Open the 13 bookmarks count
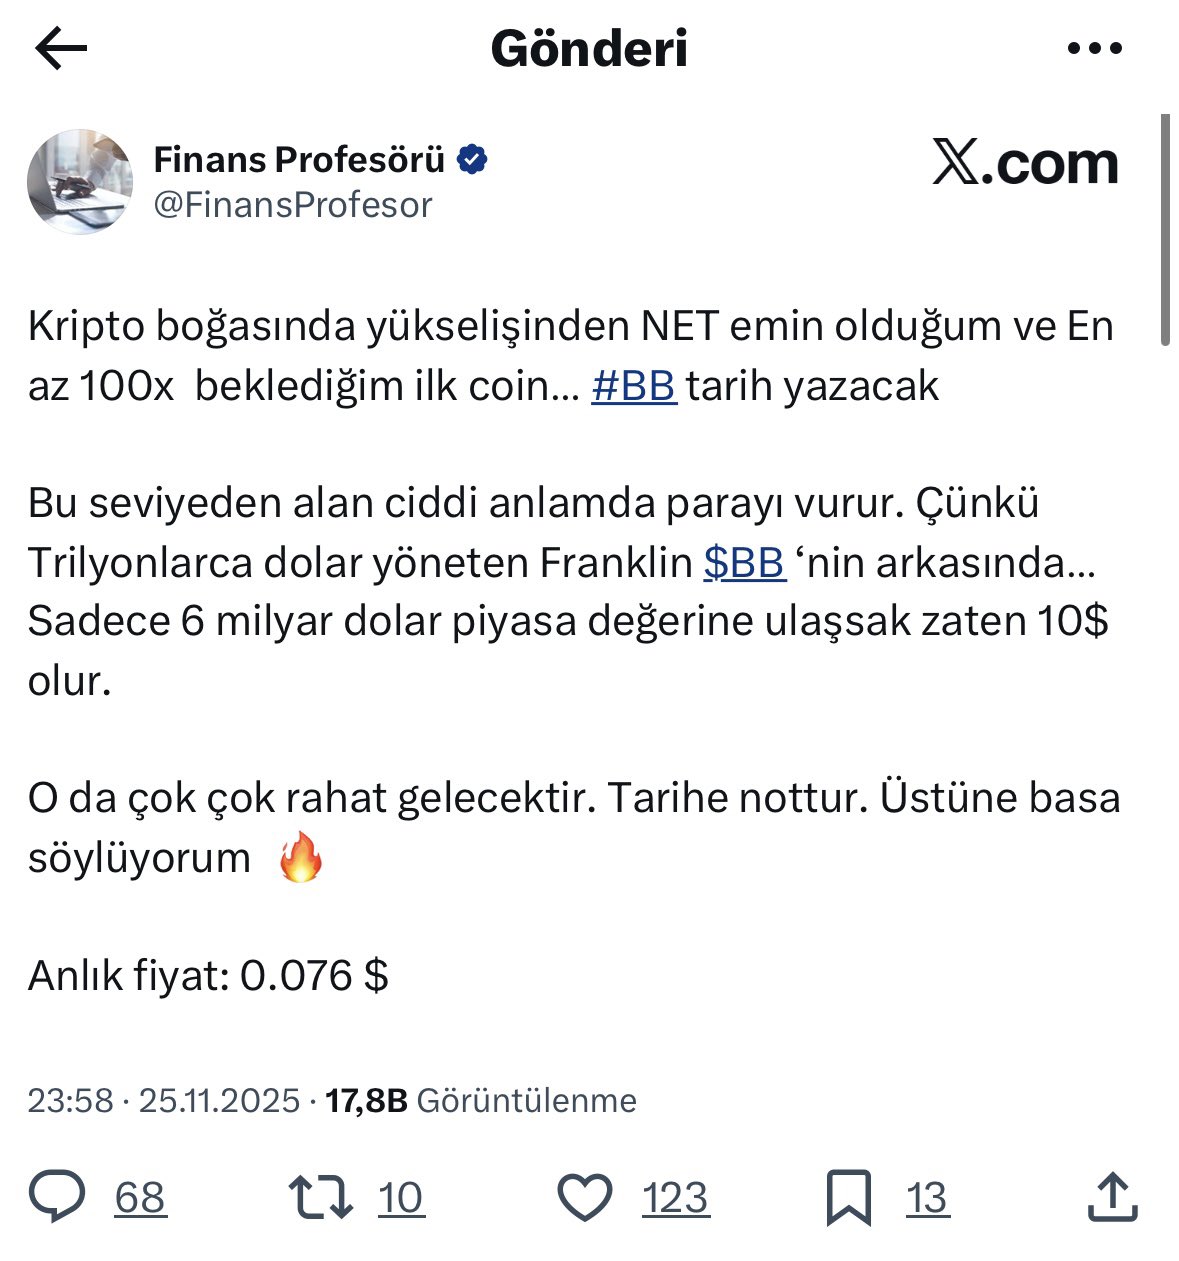The image size is (1179, 1261). (x=927, y=1198)
